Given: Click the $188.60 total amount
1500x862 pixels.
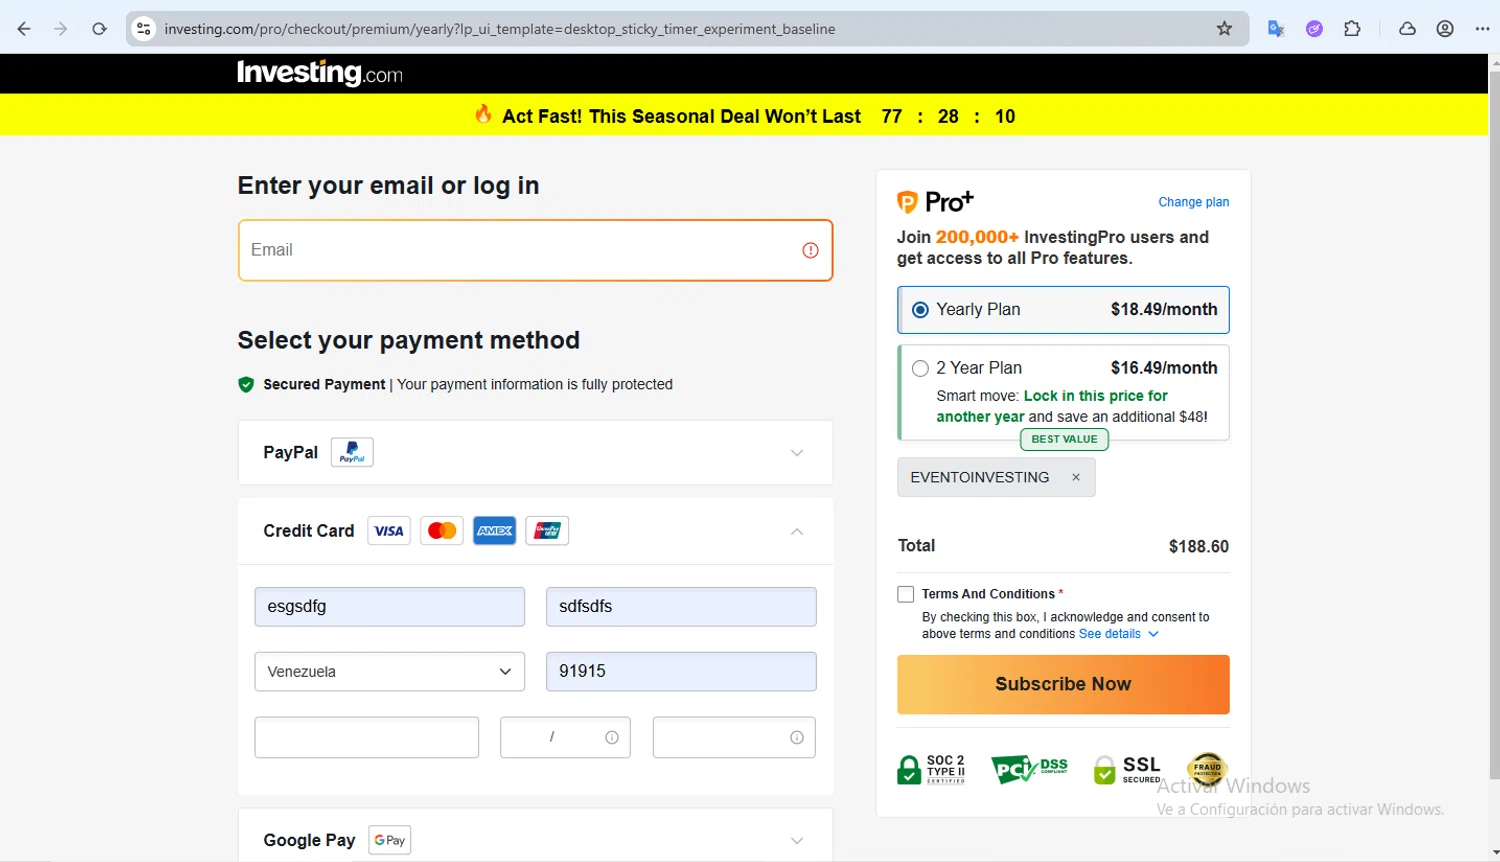Looking at the screenshot, I should click(1199, 546).
